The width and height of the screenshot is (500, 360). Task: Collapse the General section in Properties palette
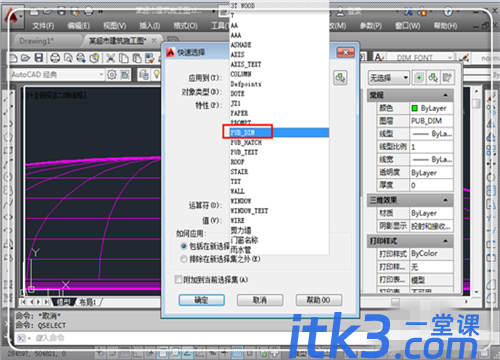click(x=445, y=95)
